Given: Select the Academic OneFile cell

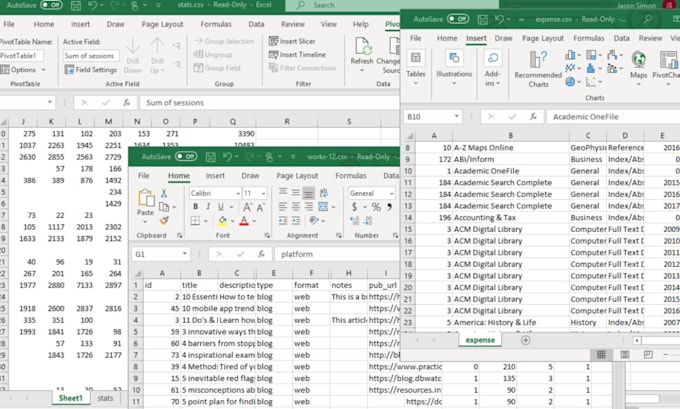Looking at the screenshot, I should tap(511, 171).
